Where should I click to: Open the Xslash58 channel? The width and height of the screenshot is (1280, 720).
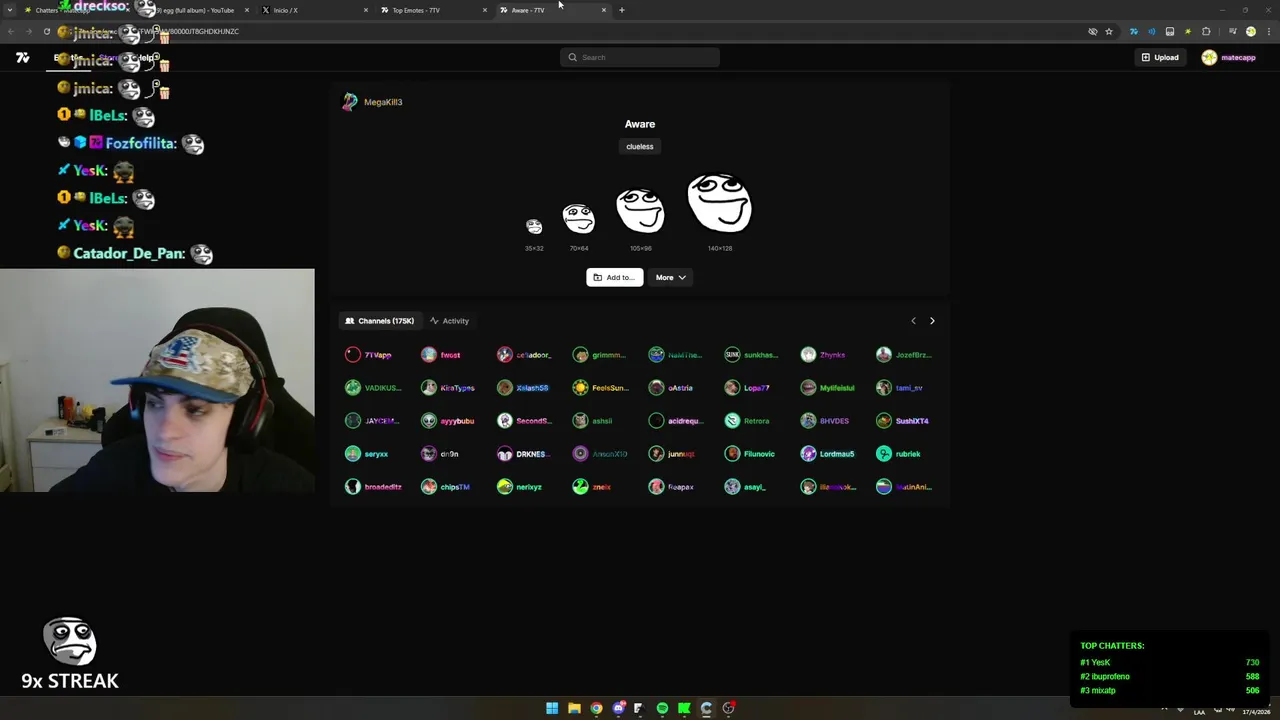[523, 388]
